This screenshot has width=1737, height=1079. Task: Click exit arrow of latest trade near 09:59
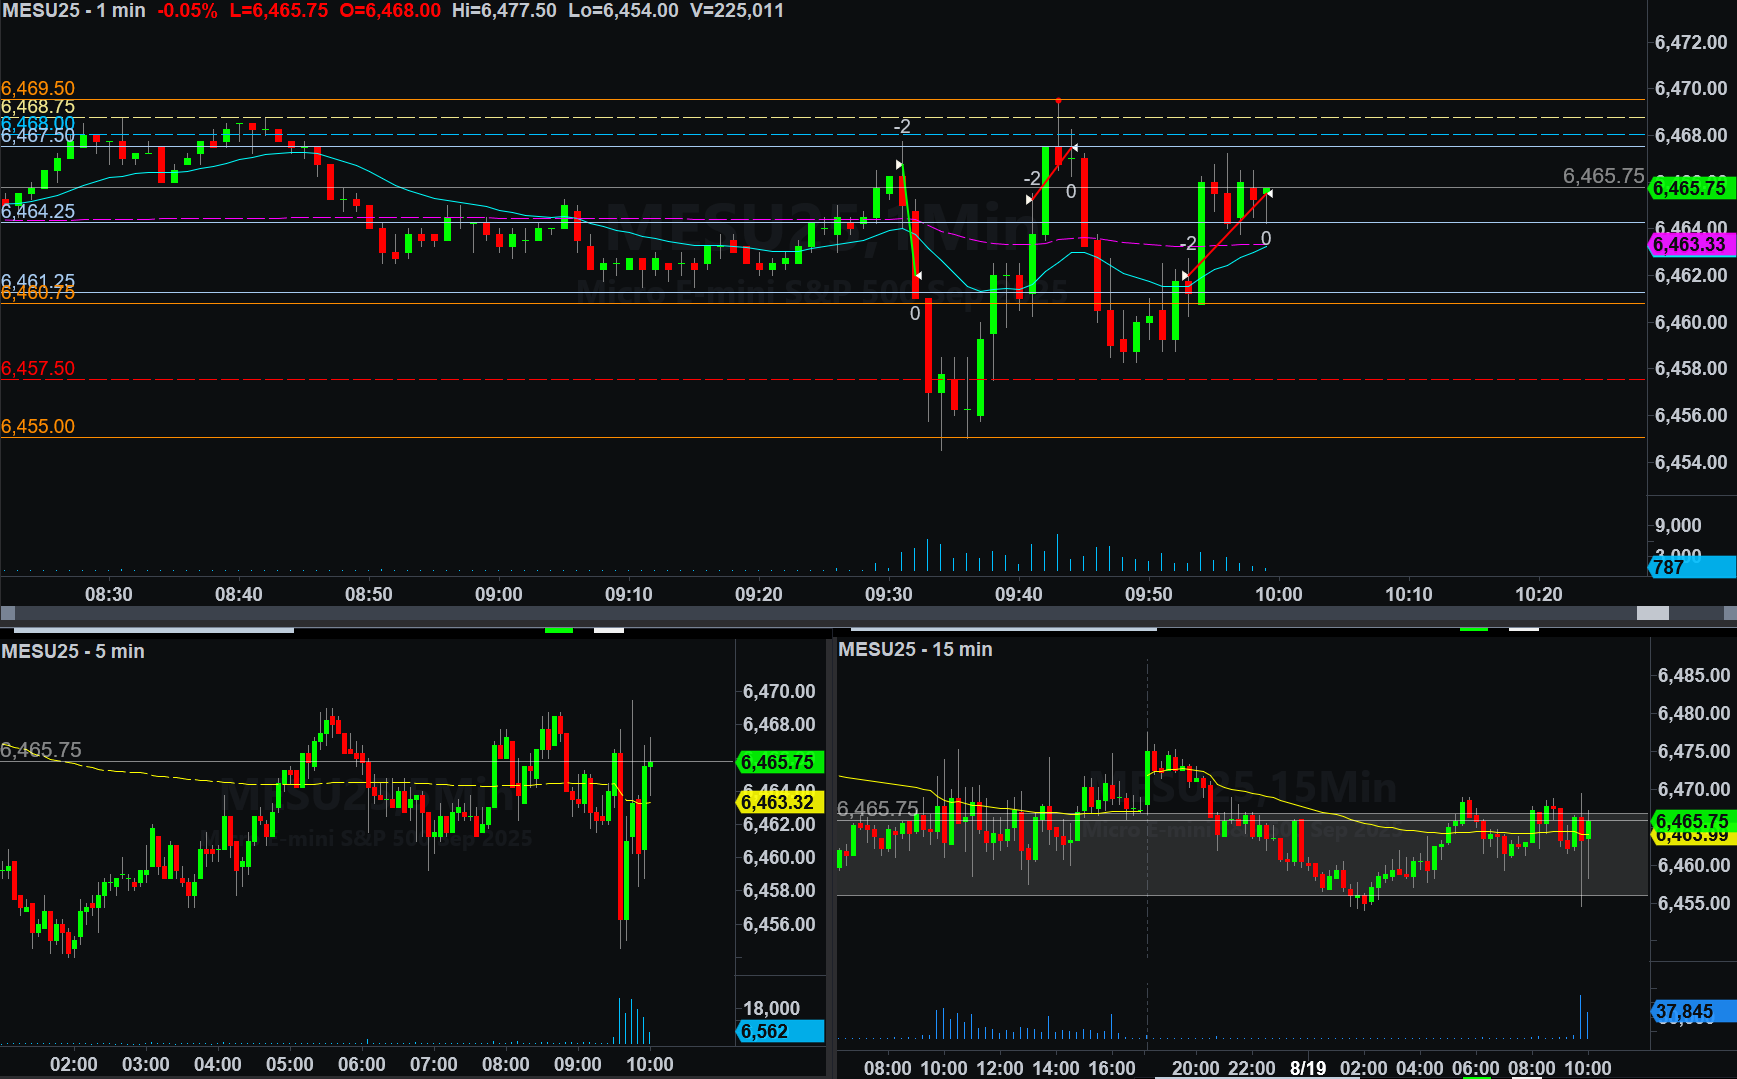coord(1268,192)
